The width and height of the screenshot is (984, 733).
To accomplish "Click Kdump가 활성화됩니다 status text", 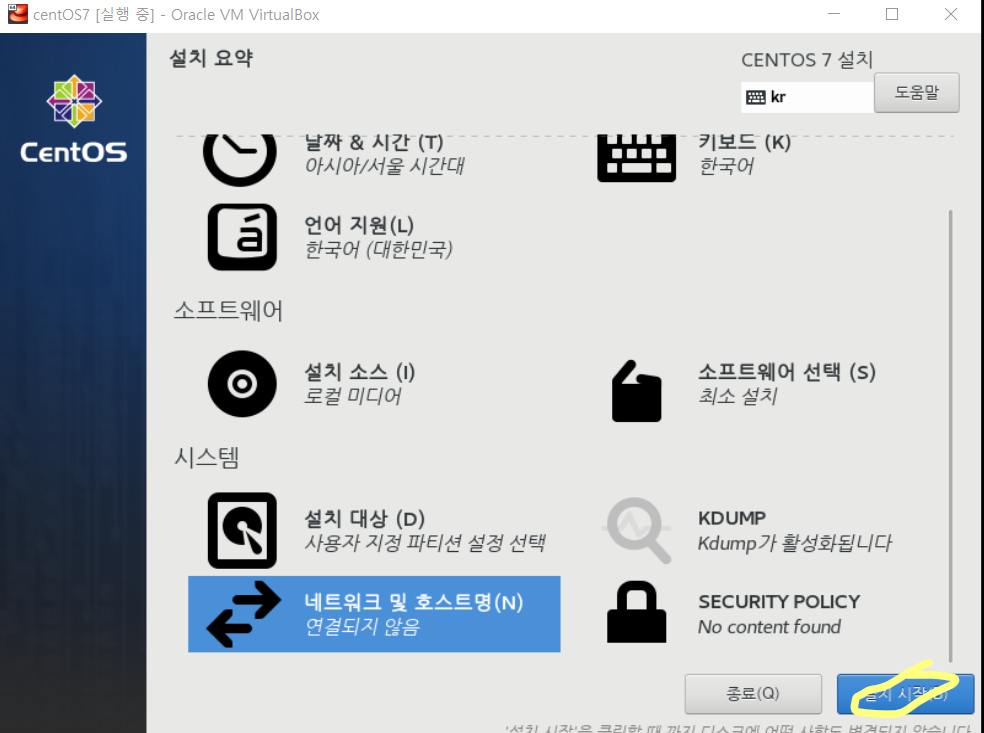I will [794, 543].
